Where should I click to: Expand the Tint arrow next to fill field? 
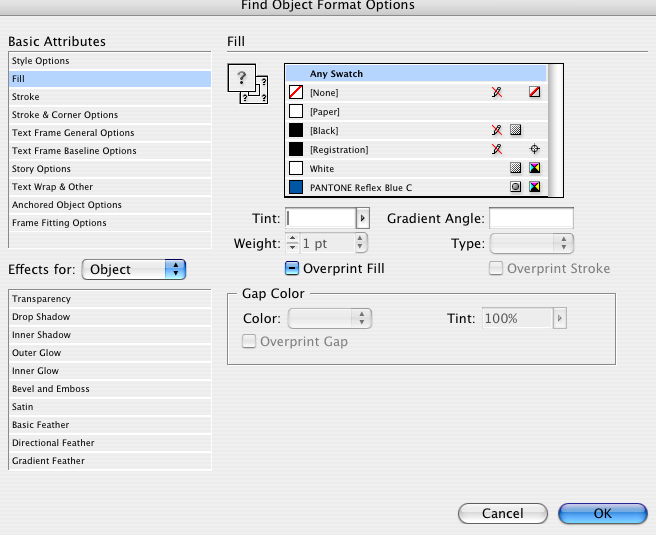363,218
